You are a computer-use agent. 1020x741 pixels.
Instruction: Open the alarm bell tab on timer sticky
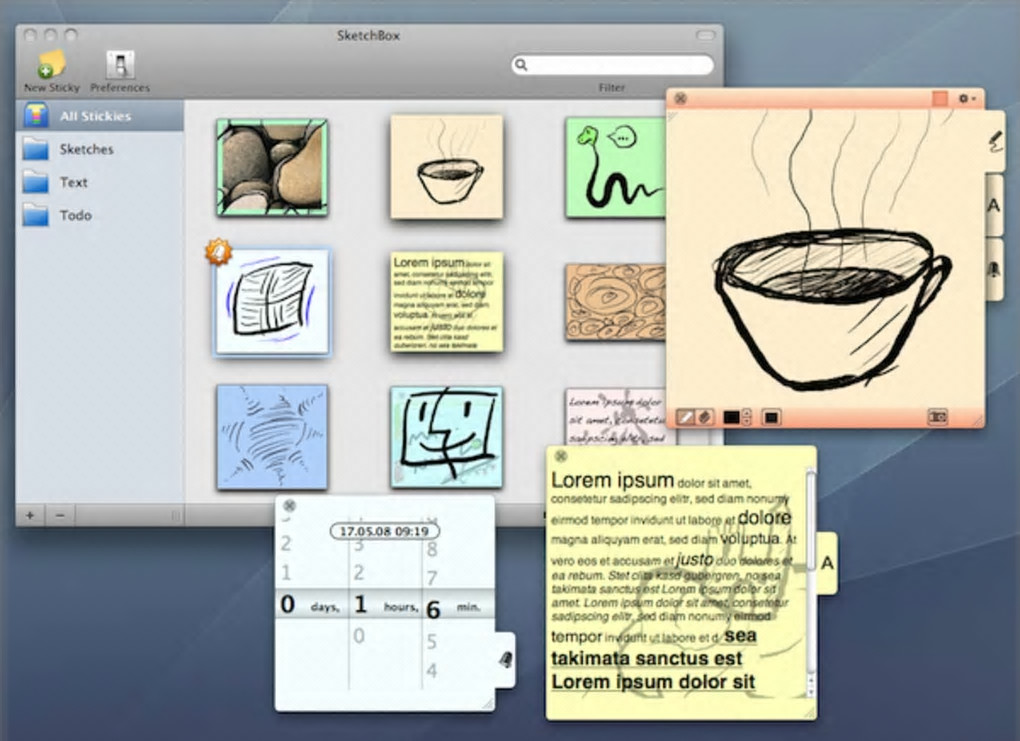[505, 660]
